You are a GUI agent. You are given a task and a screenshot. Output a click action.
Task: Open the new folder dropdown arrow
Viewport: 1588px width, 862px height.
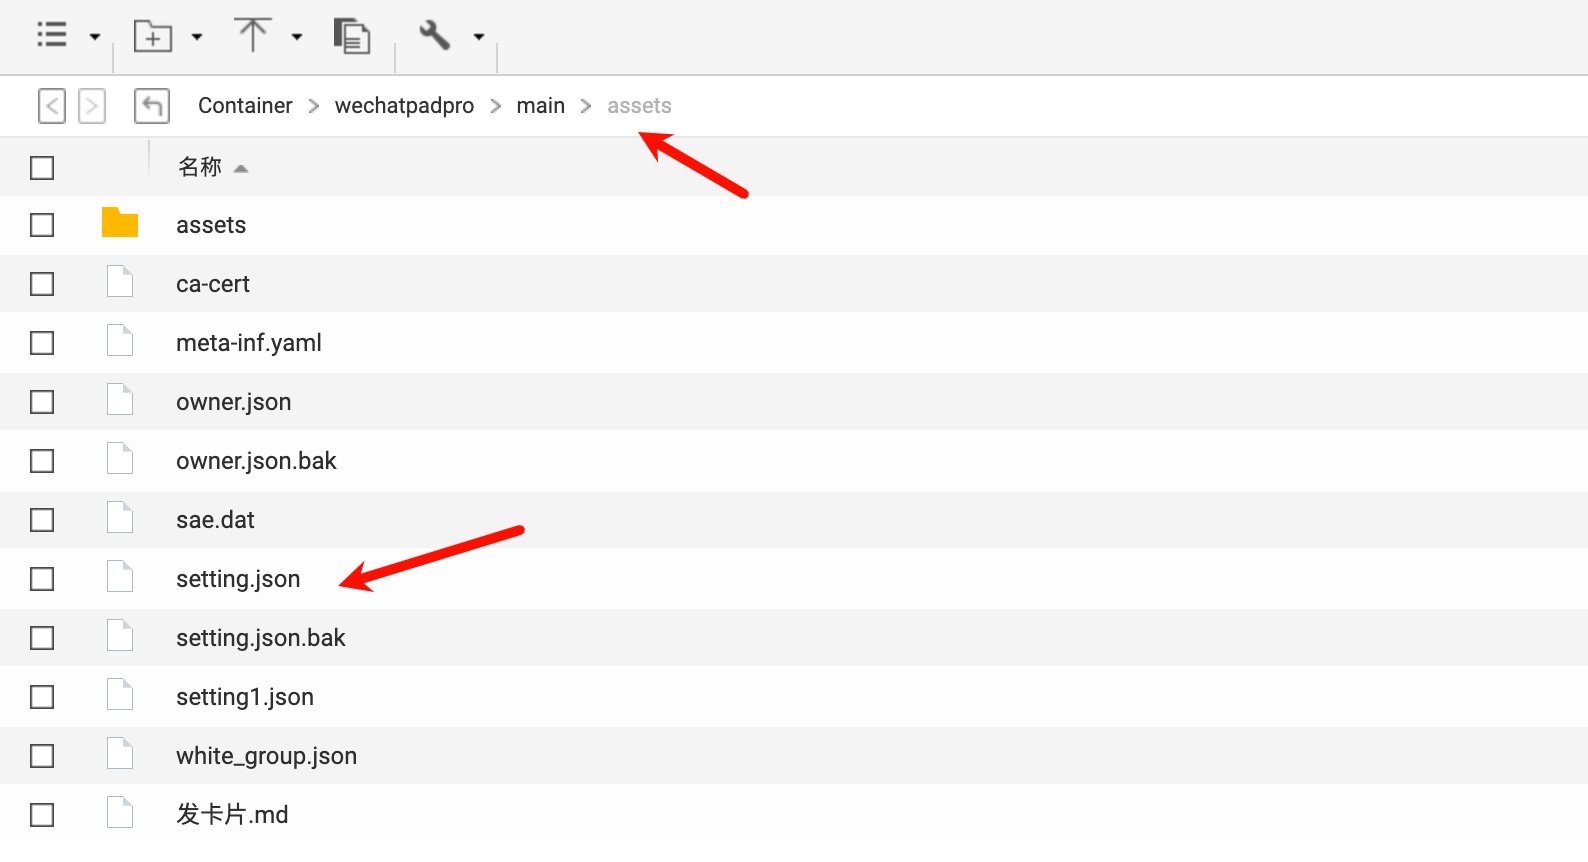[x=197, y=37]
